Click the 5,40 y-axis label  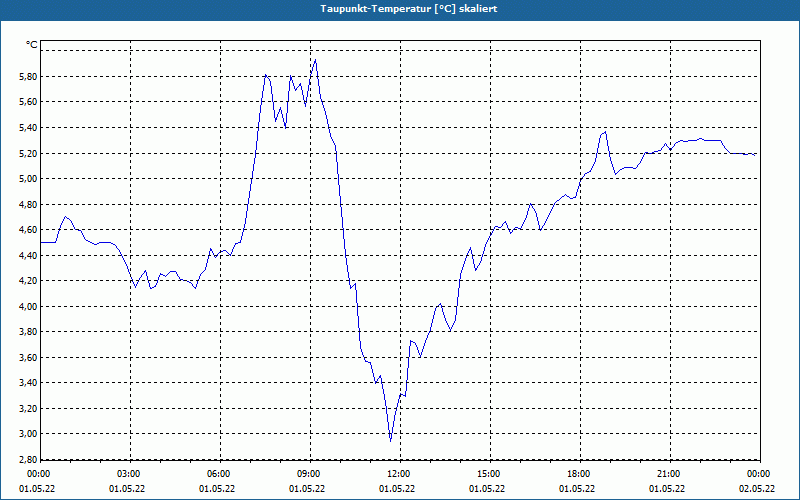point(28,128)
